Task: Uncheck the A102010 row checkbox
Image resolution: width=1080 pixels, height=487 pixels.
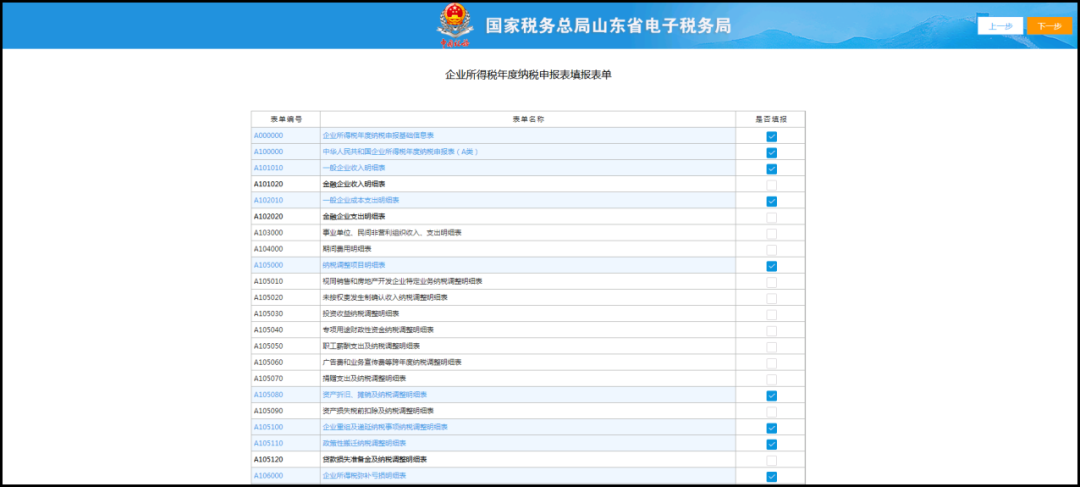Action: tap(771, 201)
